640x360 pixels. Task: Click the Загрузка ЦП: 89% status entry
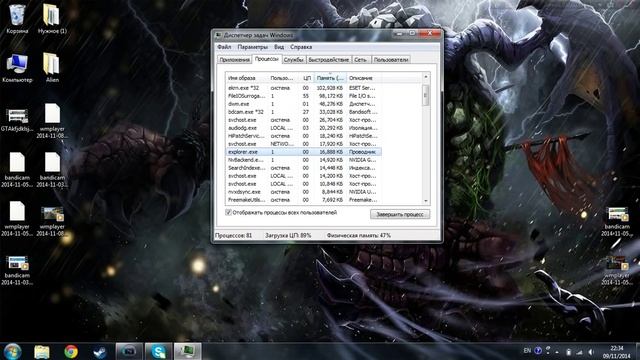(288, 236)
